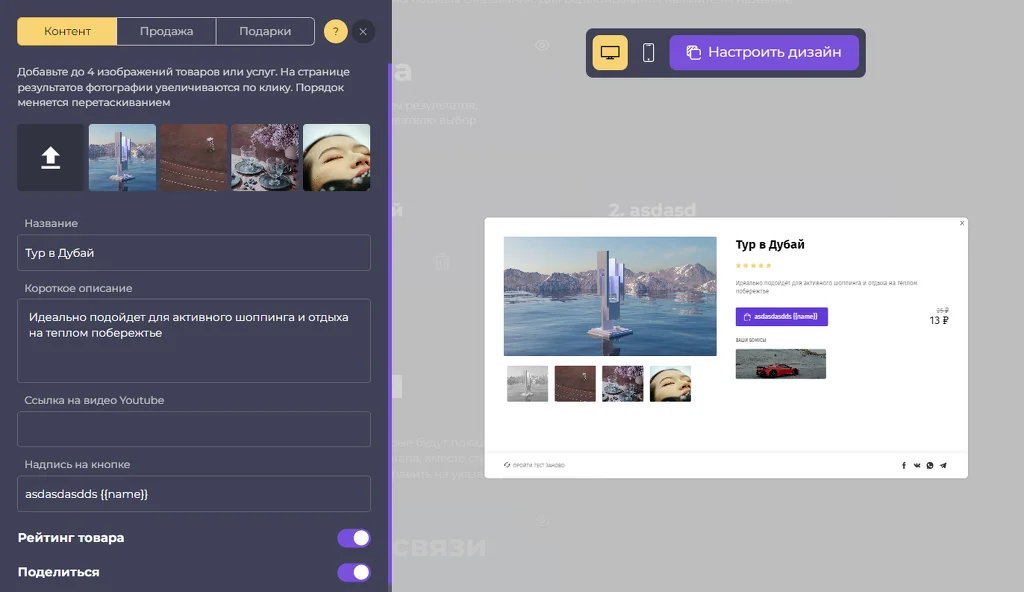The width and height of the screenshot is (1024, 592).
Task: Open the yellow question mark help icon
Action: click(x=336, y=31)
